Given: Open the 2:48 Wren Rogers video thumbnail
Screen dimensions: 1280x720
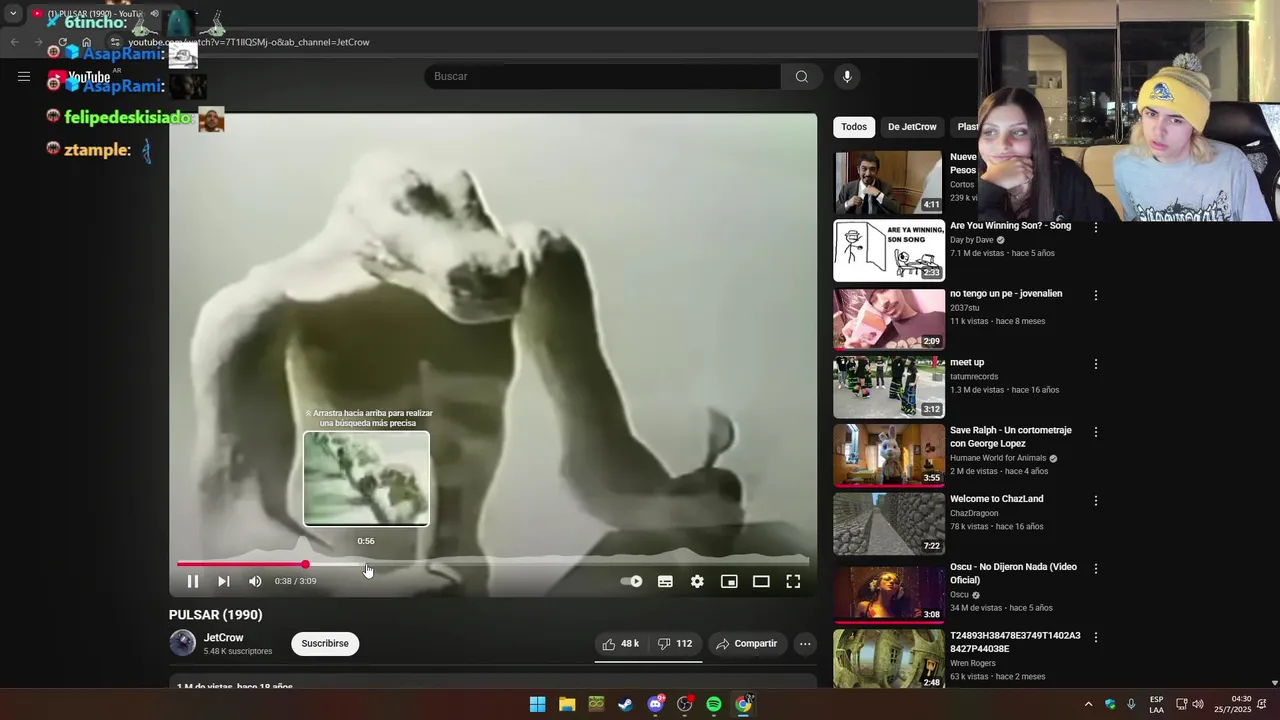Looking at the screenshot, I should pyautogui.click(x=889, y=658).
